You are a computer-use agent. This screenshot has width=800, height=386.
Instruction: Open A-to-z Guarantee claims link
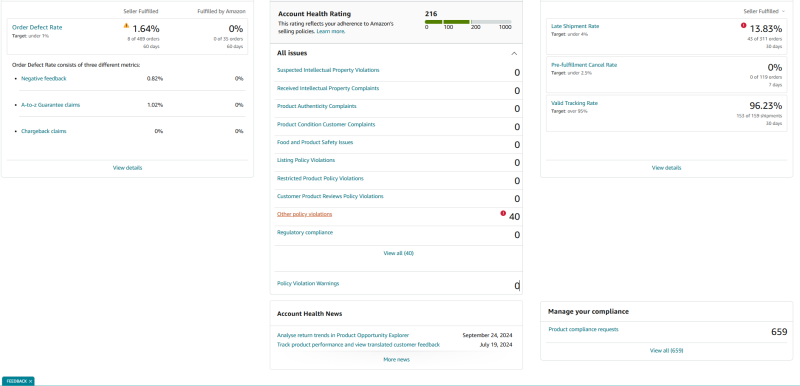51,105
